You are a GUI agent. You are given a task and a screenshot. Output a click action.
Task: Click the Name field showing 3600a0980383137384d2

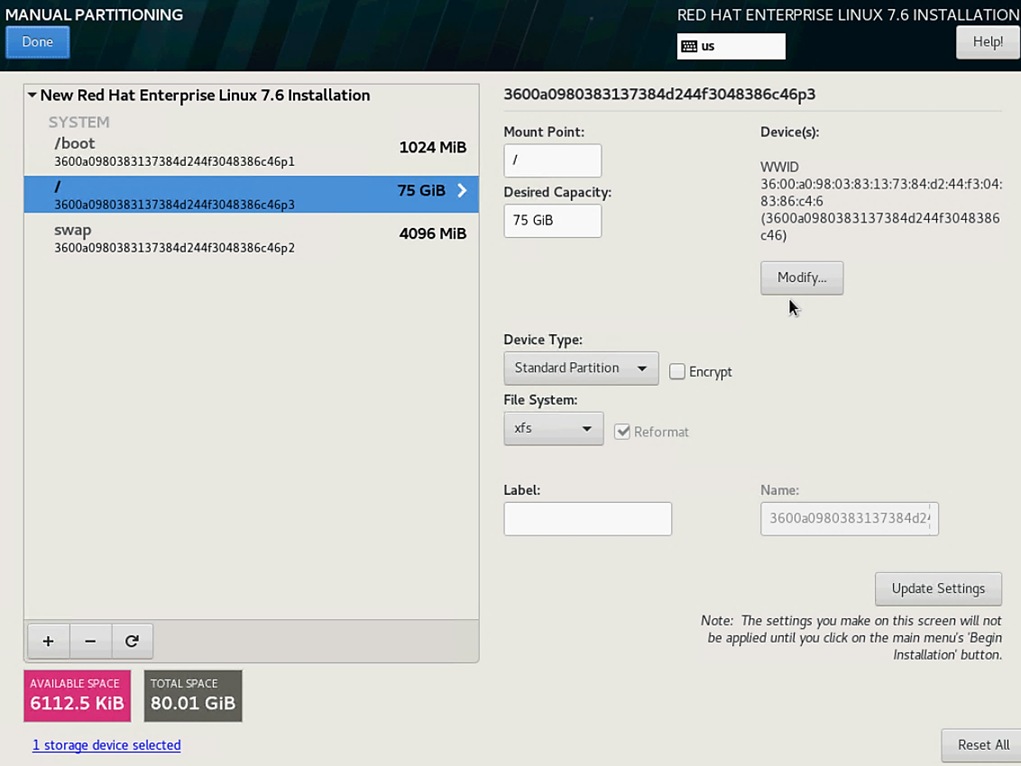point(849,518)
